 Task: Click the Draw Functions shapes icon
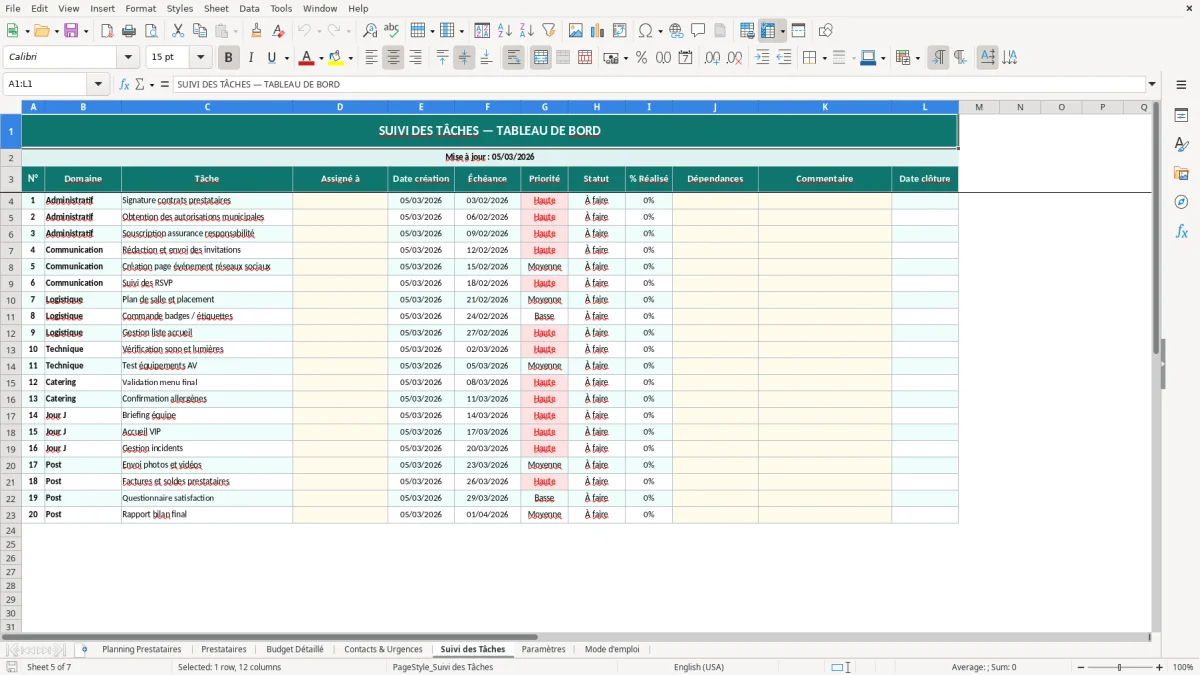[825, 31]
